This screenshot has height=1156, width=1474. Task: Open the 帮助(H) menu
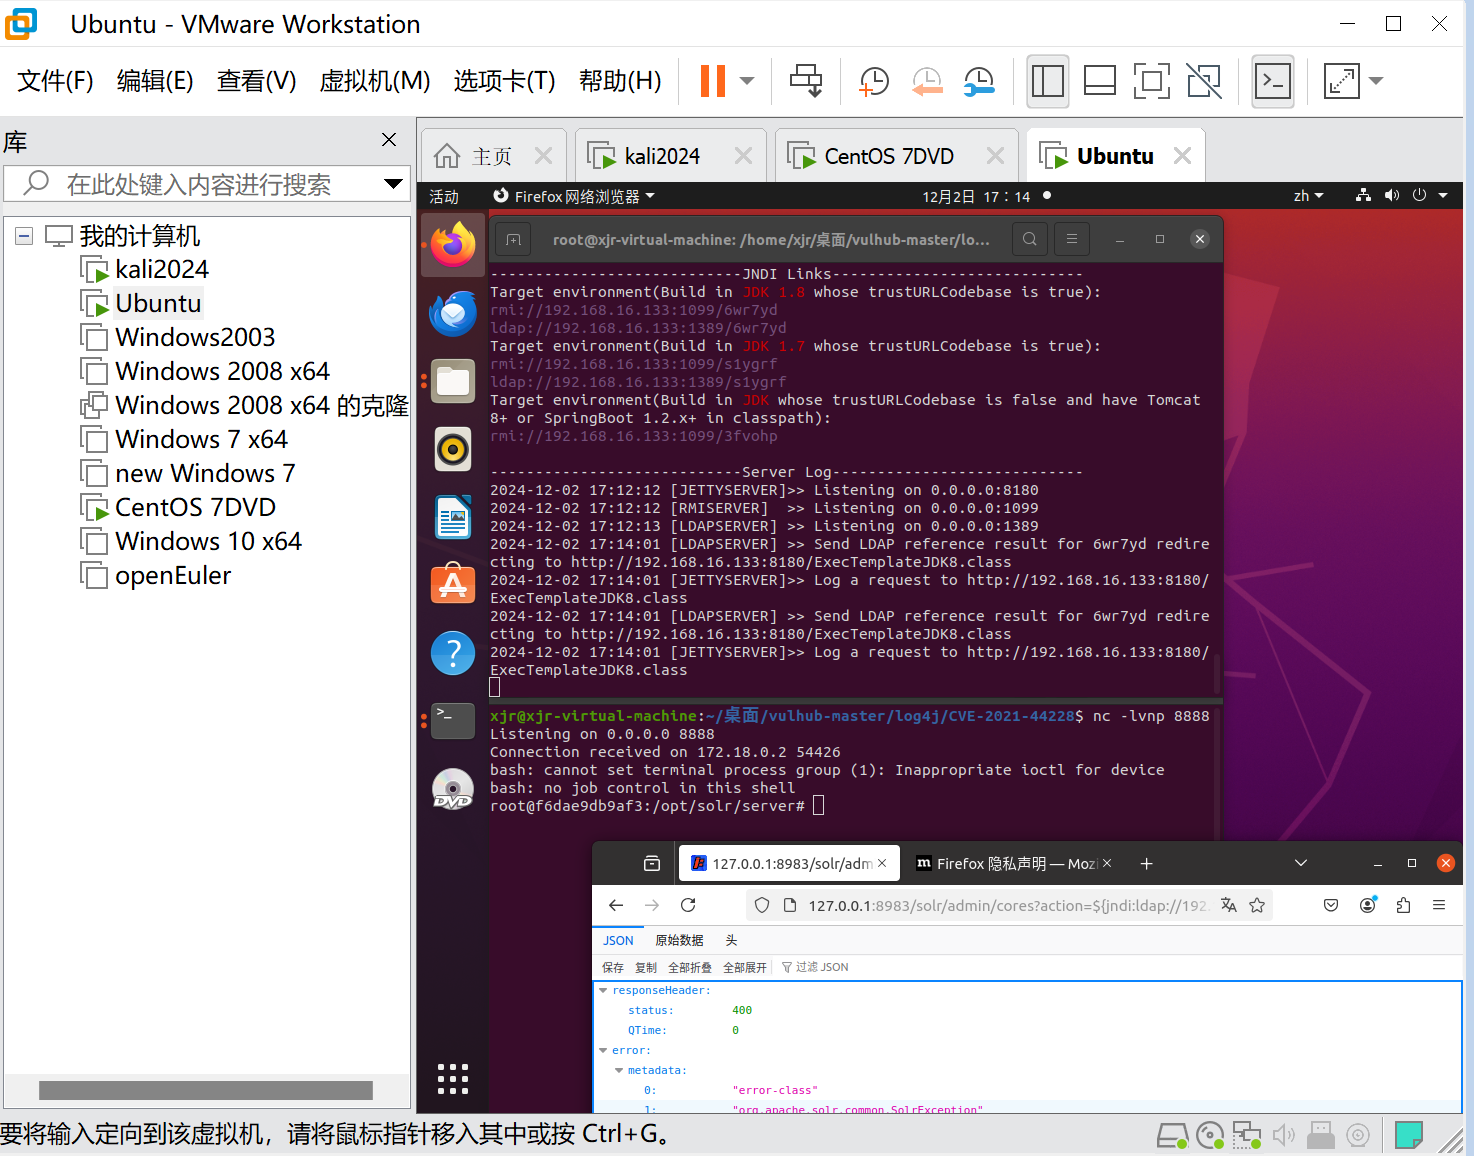620,81
